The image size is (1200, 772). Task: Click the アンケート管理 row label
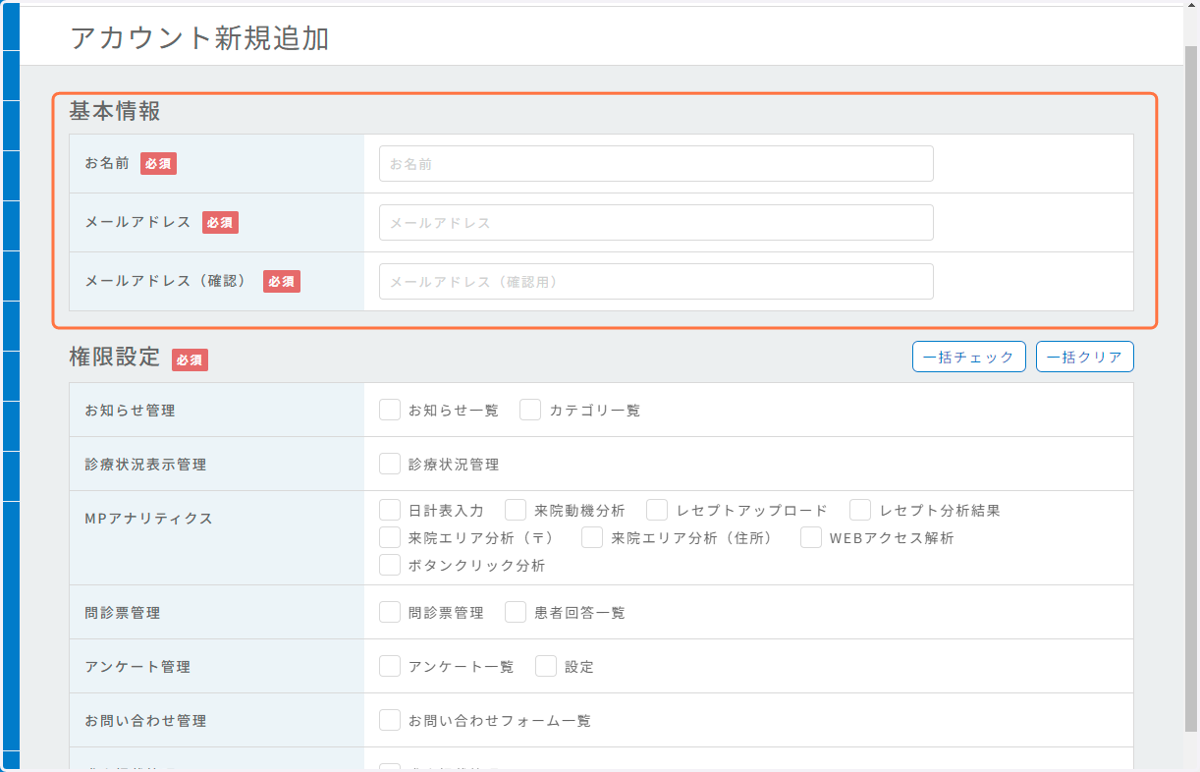[x=138, y=666]
